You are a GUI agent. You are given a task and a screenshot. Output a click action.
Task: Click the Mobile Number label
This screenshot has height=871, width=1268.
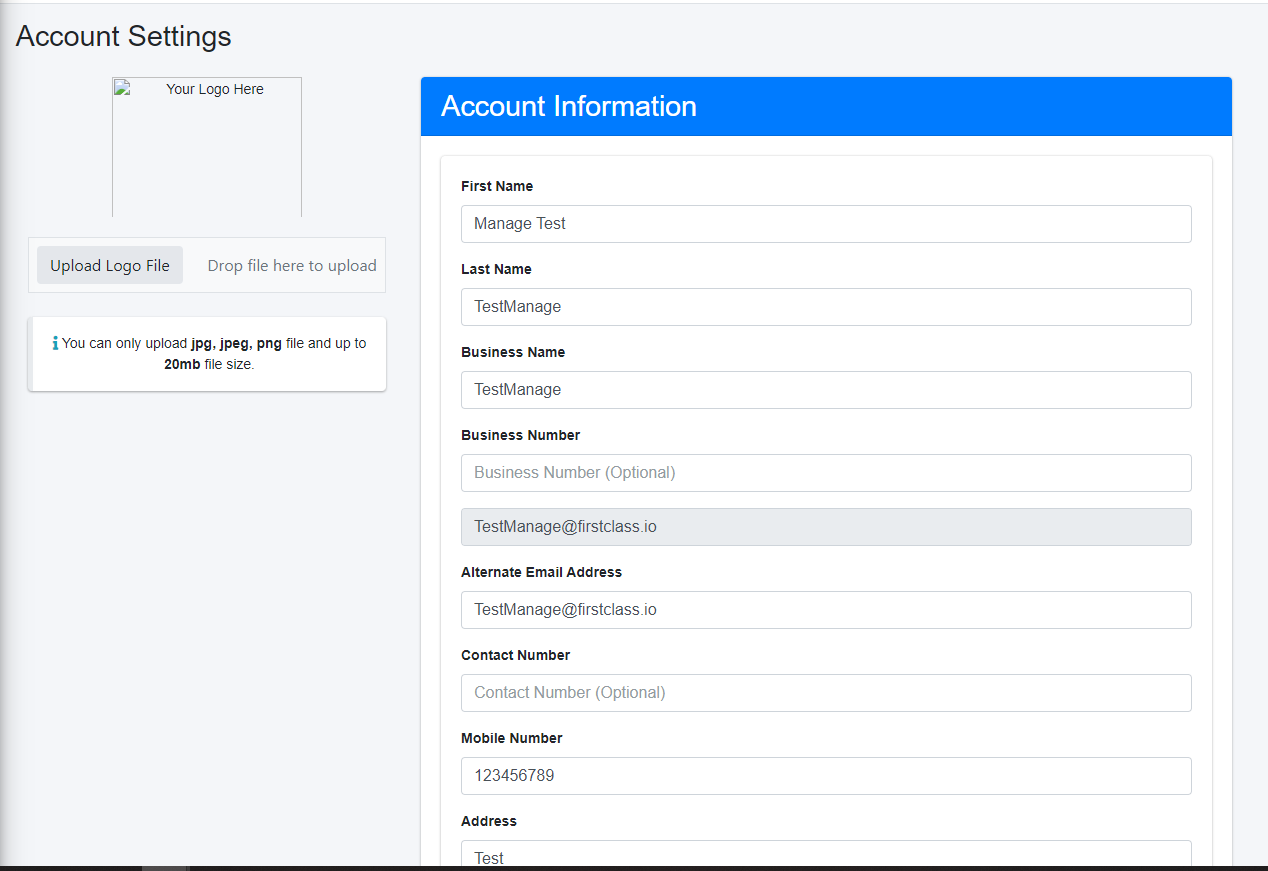tap(511, 738)
